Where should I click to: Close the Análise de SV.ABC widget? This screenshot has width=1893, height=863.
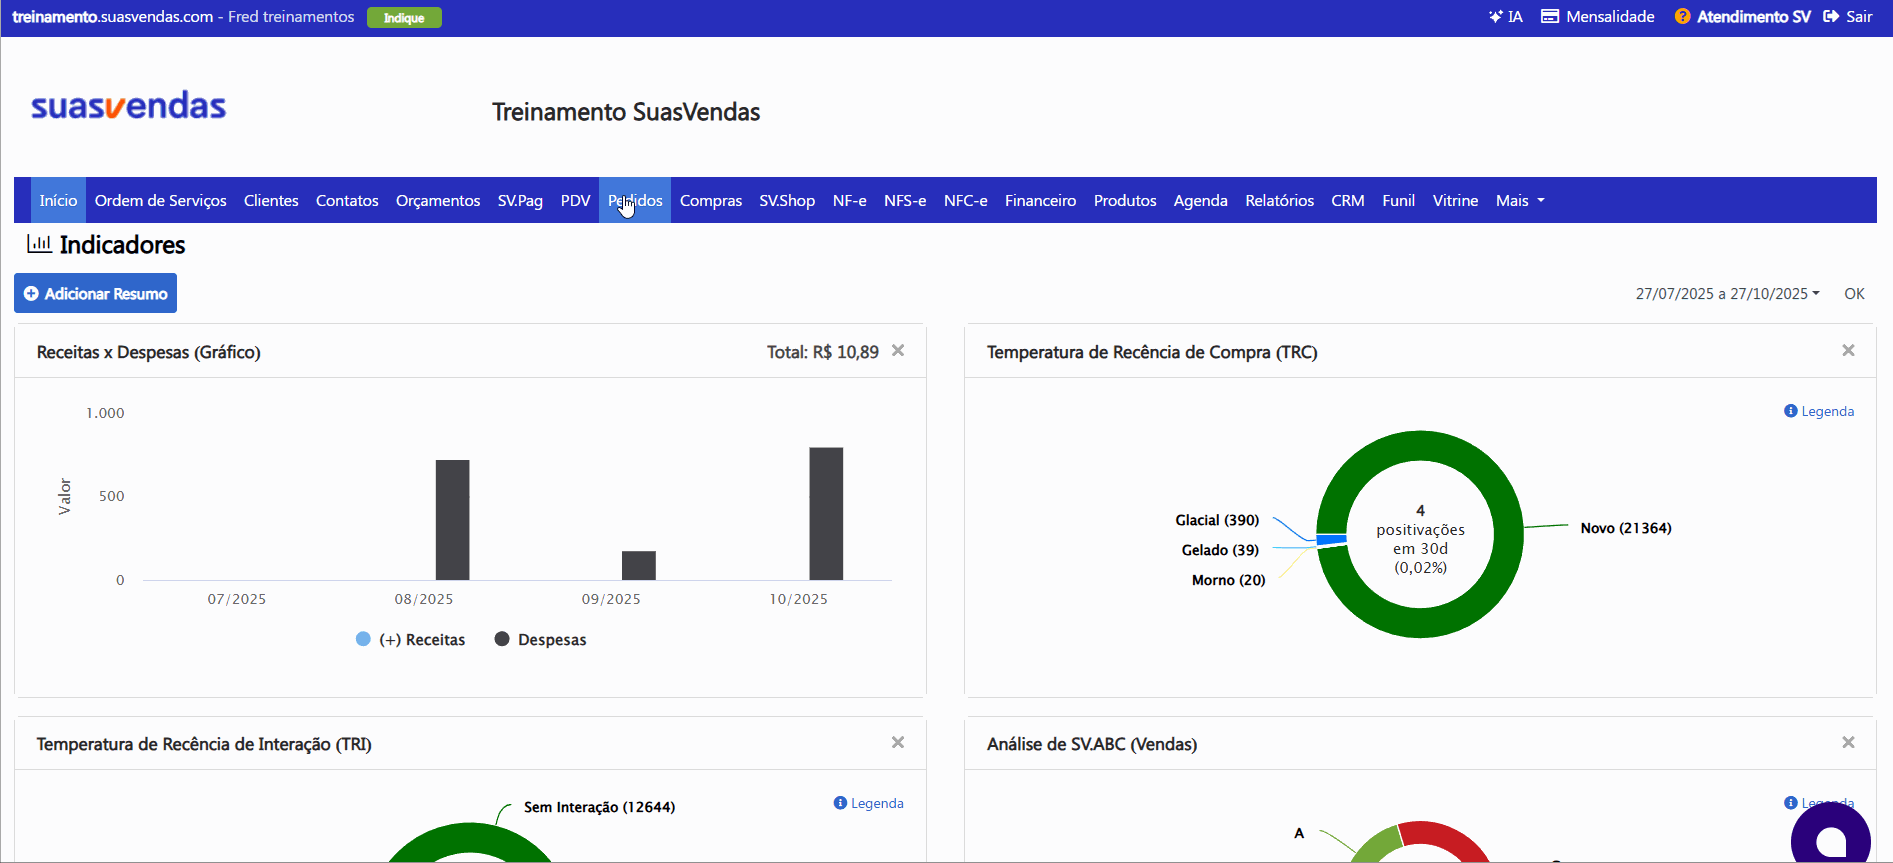pyautogui.click(x=1848, y=742)
